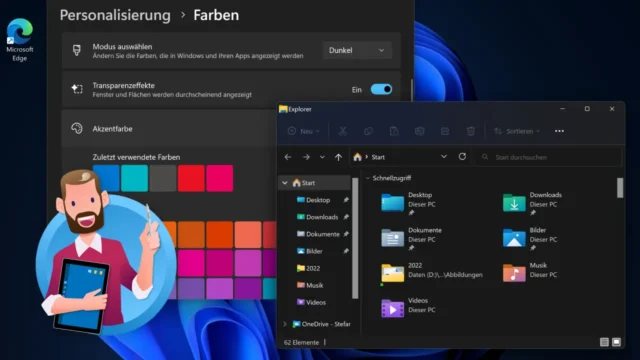
Task: Go to Personalisierung breadcrumb in Settings
Action: tap(115, 15)
